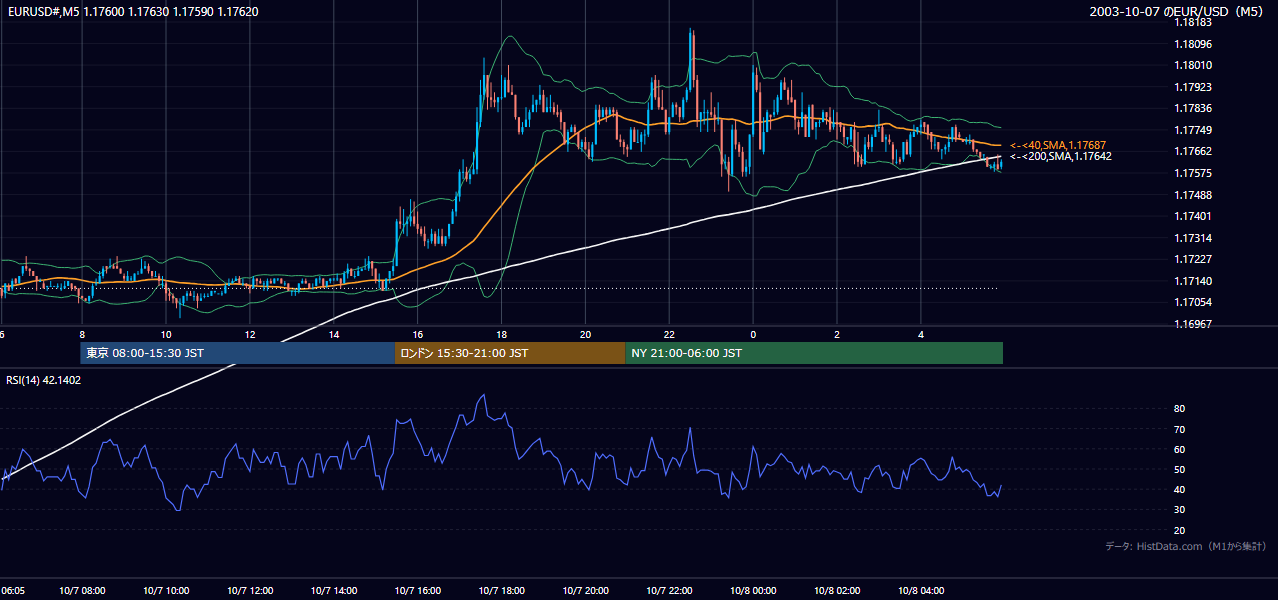Click the 10/7 18:00 time label
Viewport: 1278px width, 600px height.
[502, 591]
